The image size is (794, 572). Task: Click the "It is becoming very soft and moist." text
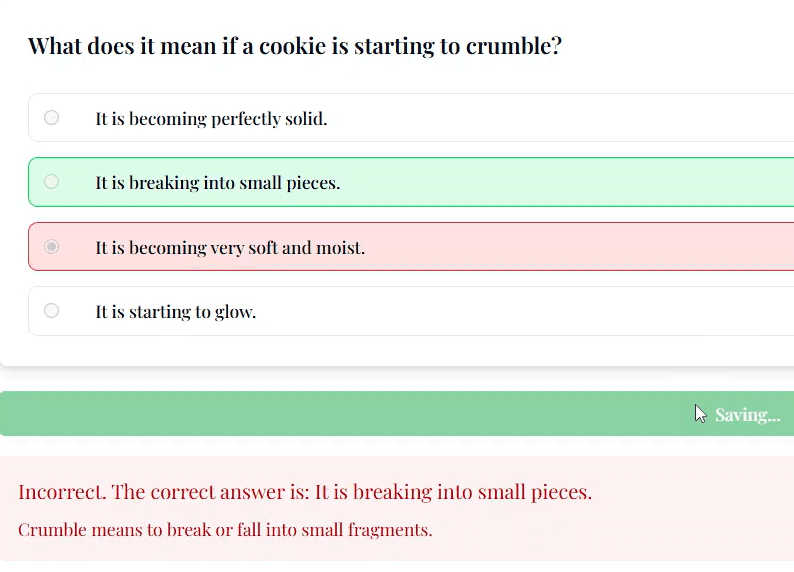click(230, 248)
